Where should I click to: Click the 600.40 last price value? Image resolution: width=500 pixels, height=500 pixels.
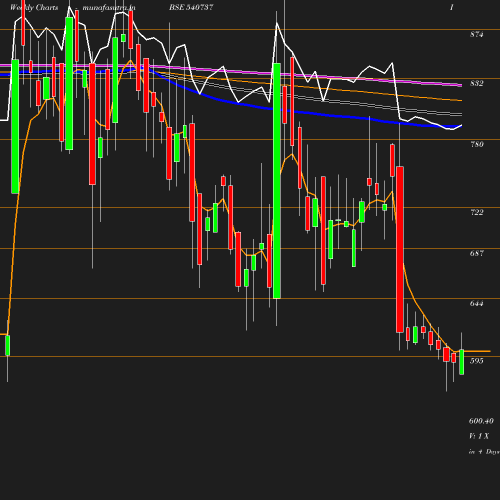tap(481, 421)
